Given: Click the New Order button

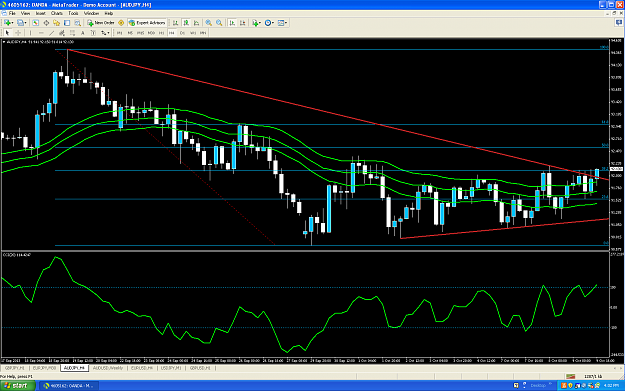Looking at the screenshot, I should click(x=101, y=23).
